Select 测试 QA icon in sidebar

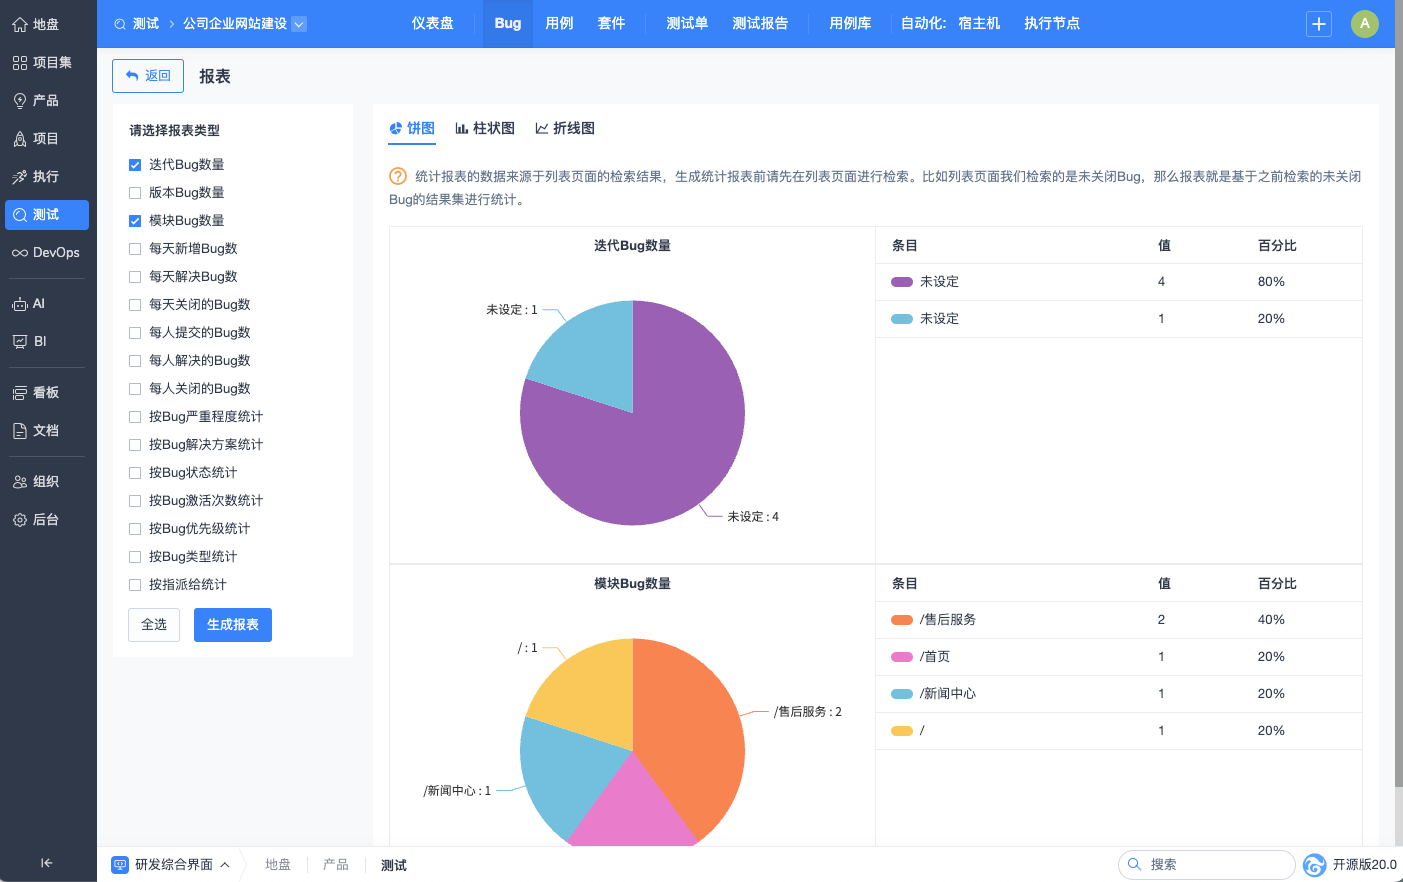20,214
